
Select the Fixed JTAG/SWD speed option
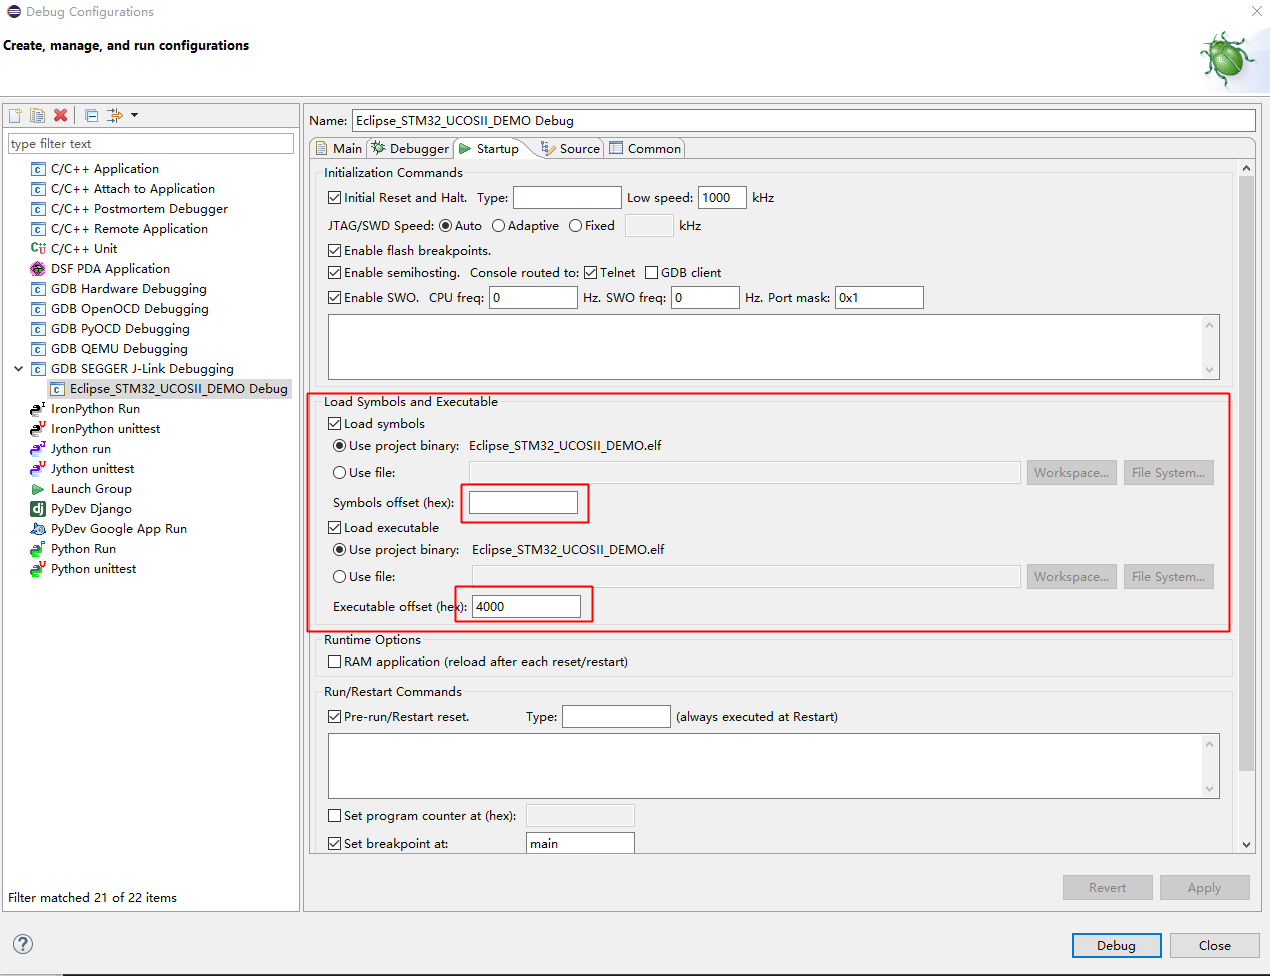click(x=575, y=226)
